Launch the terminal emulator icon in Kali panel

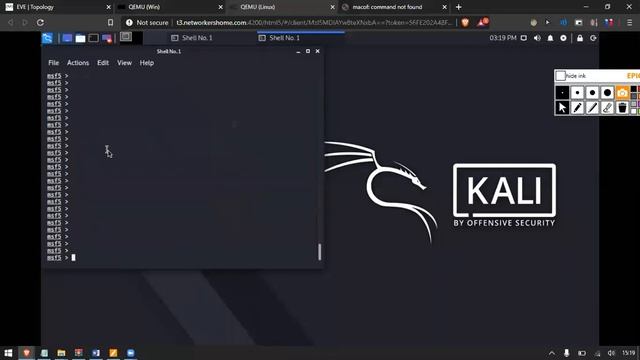[x=93, y=38]
